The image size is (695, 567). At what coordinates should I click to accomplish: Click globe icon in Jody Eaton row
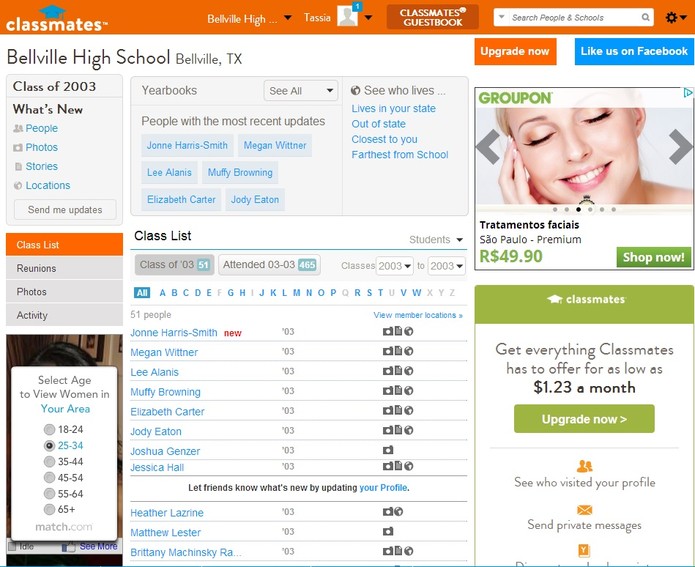tap(409, 430)
